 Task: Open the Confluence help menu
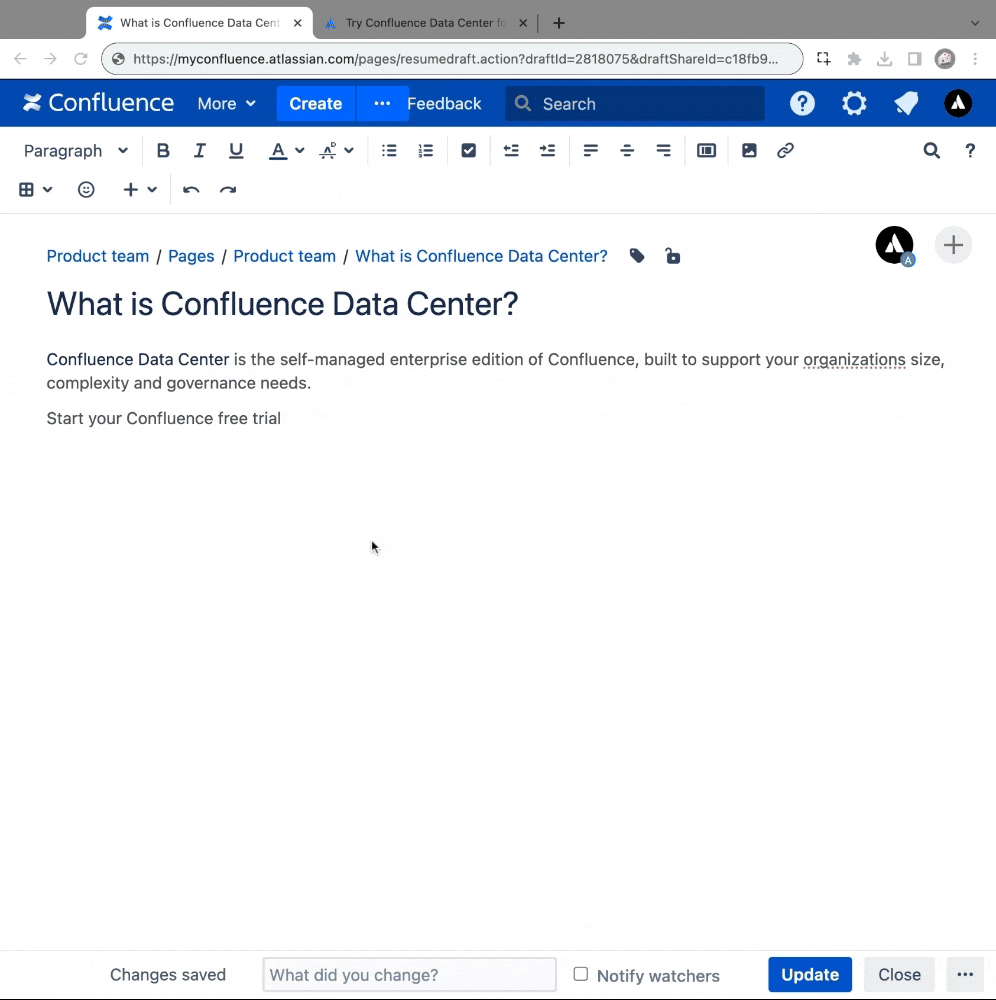tap(802, 103)
